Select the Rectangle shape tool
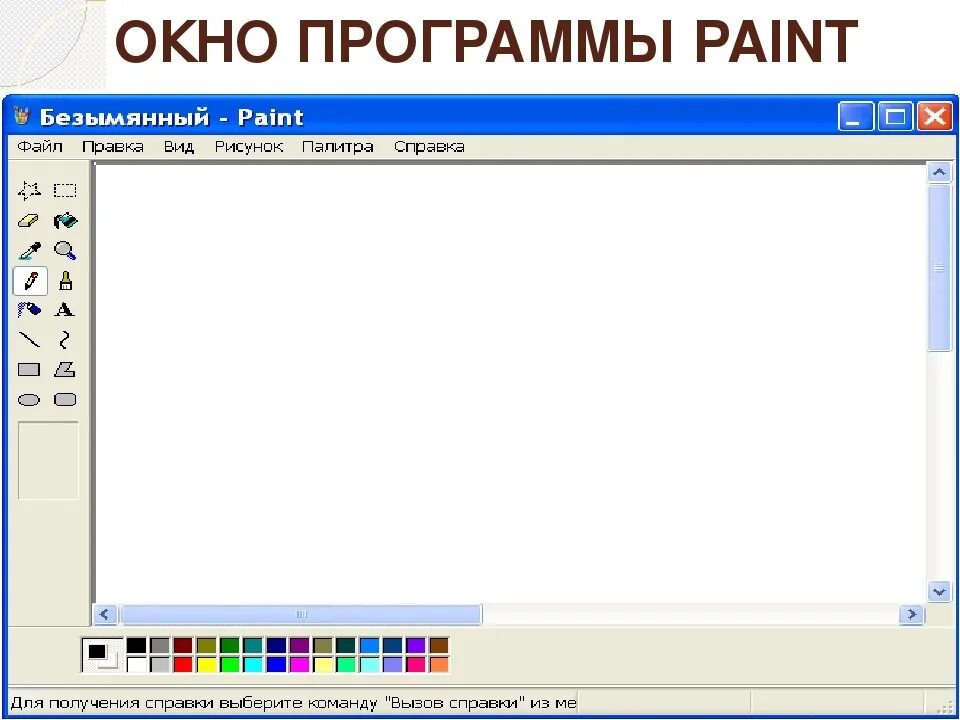 pyautogui.click(x=29, y=370)
